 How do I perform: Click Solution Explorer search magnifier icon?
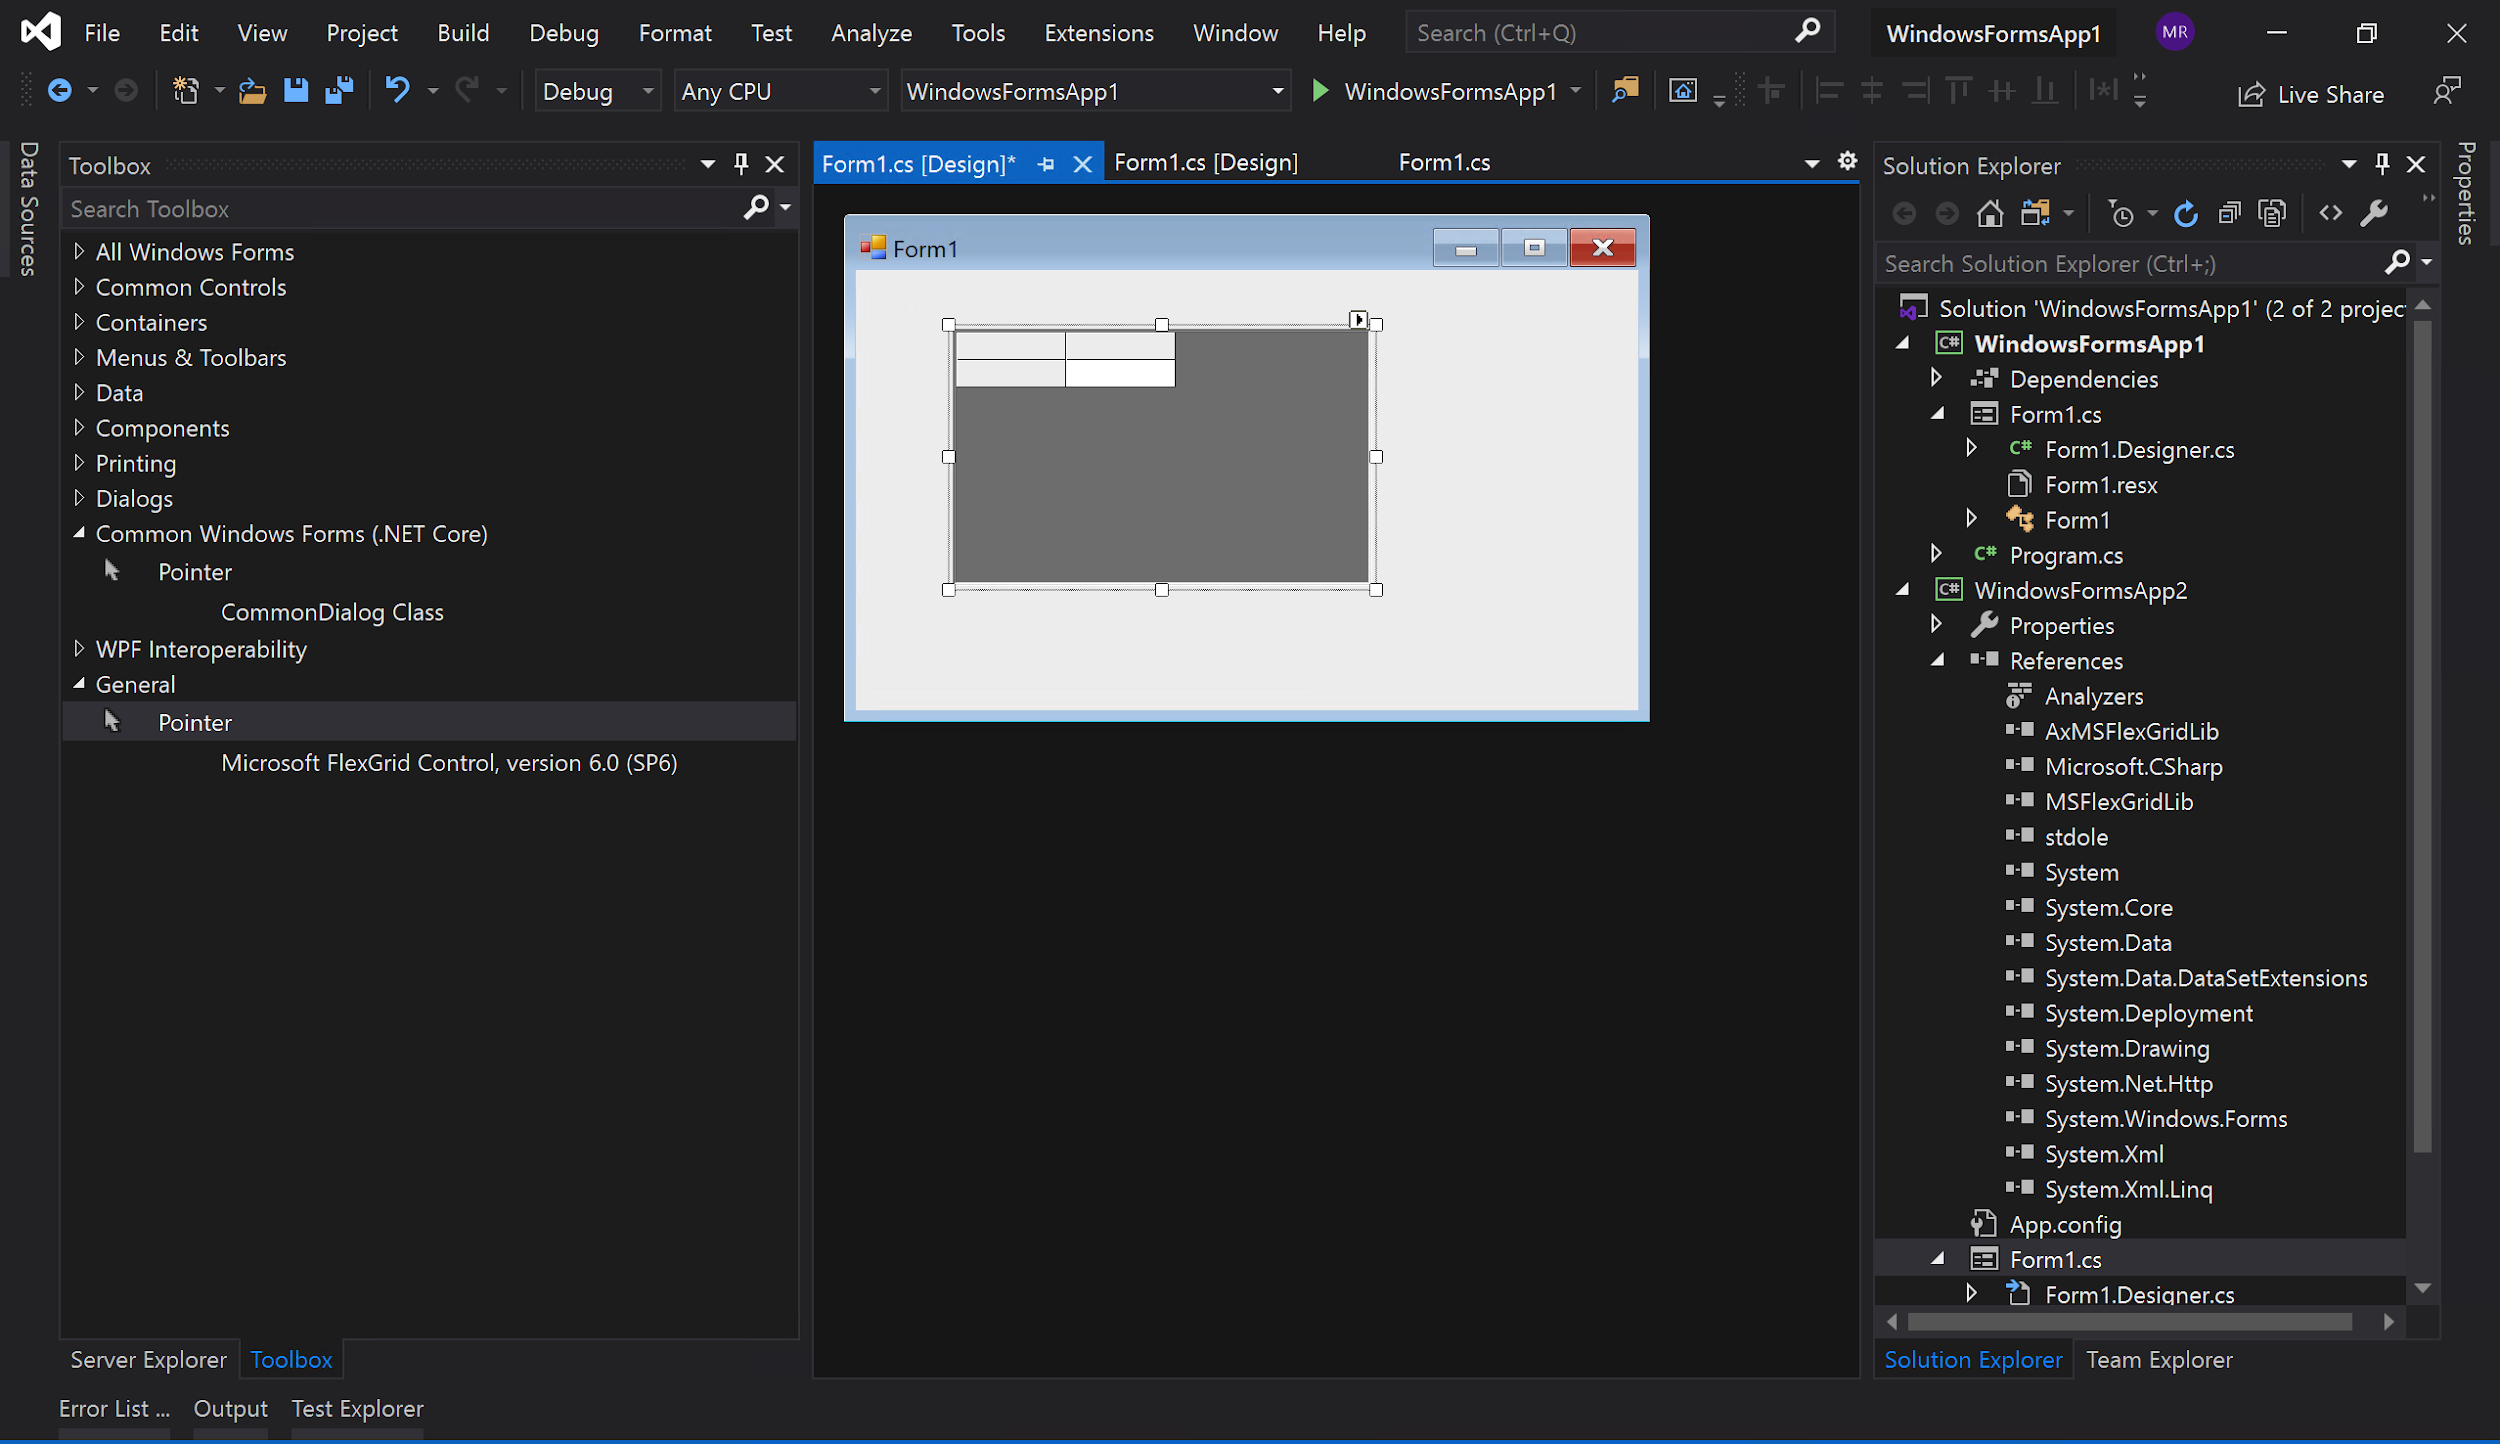pos(2396,262)
